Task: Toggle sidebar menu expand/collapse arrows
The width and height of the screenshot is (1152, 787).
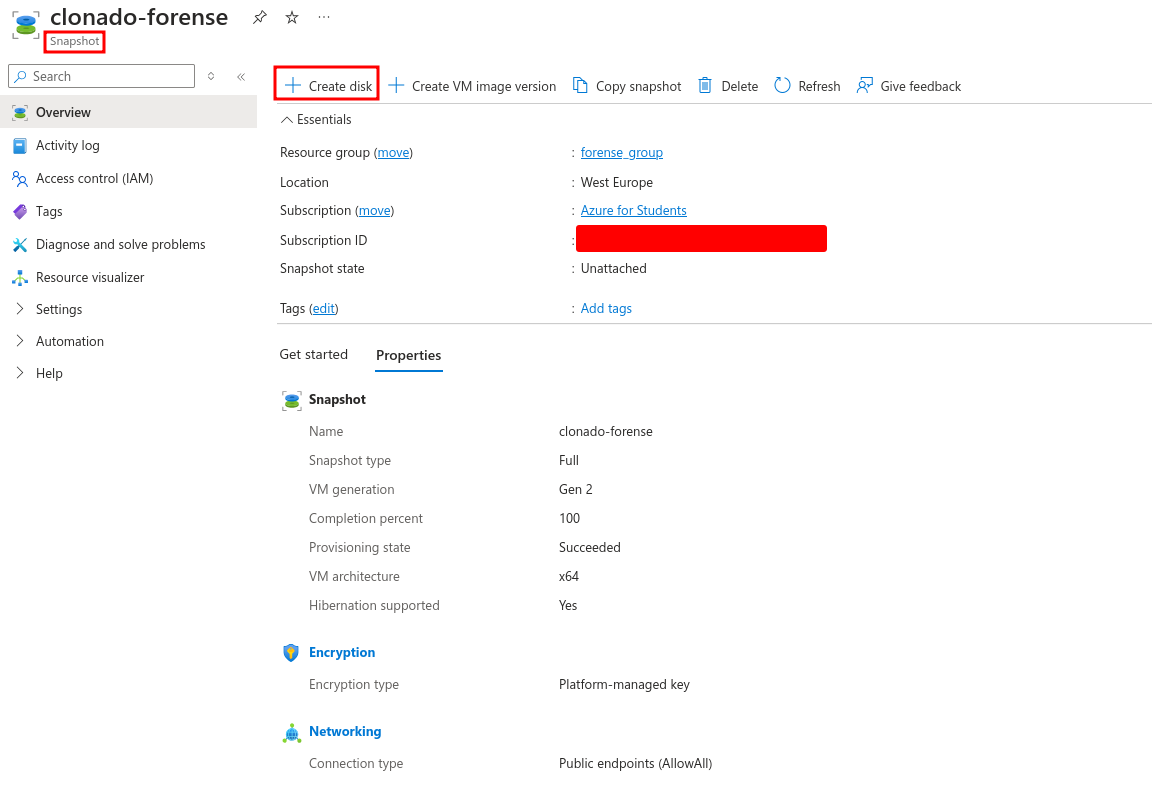Action: click(211, 76)
